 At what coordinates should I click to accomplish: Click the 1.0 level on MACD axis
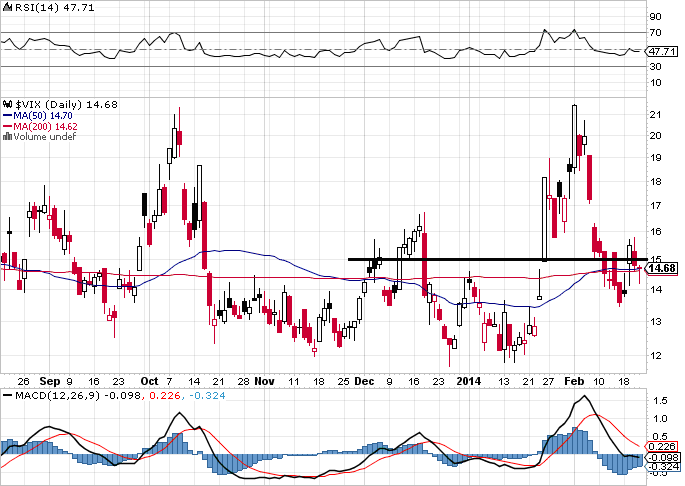[661, 418]
